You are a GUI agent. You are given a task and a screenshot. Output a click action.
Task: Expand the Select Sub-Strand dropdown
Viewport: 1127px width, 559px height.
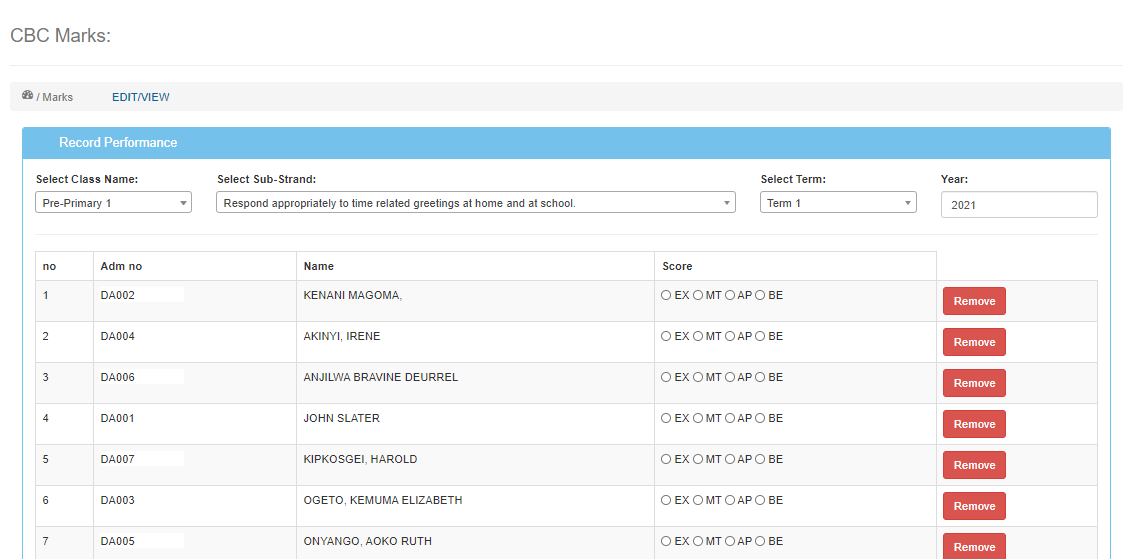click(x=475, y=203)
